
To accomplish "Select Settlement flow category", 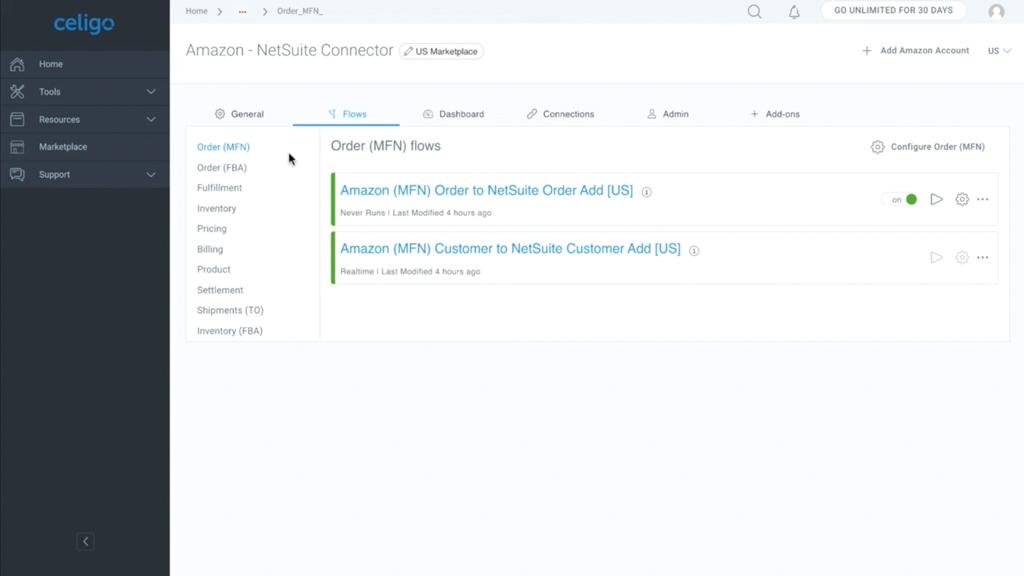I will tap(220, 290).
